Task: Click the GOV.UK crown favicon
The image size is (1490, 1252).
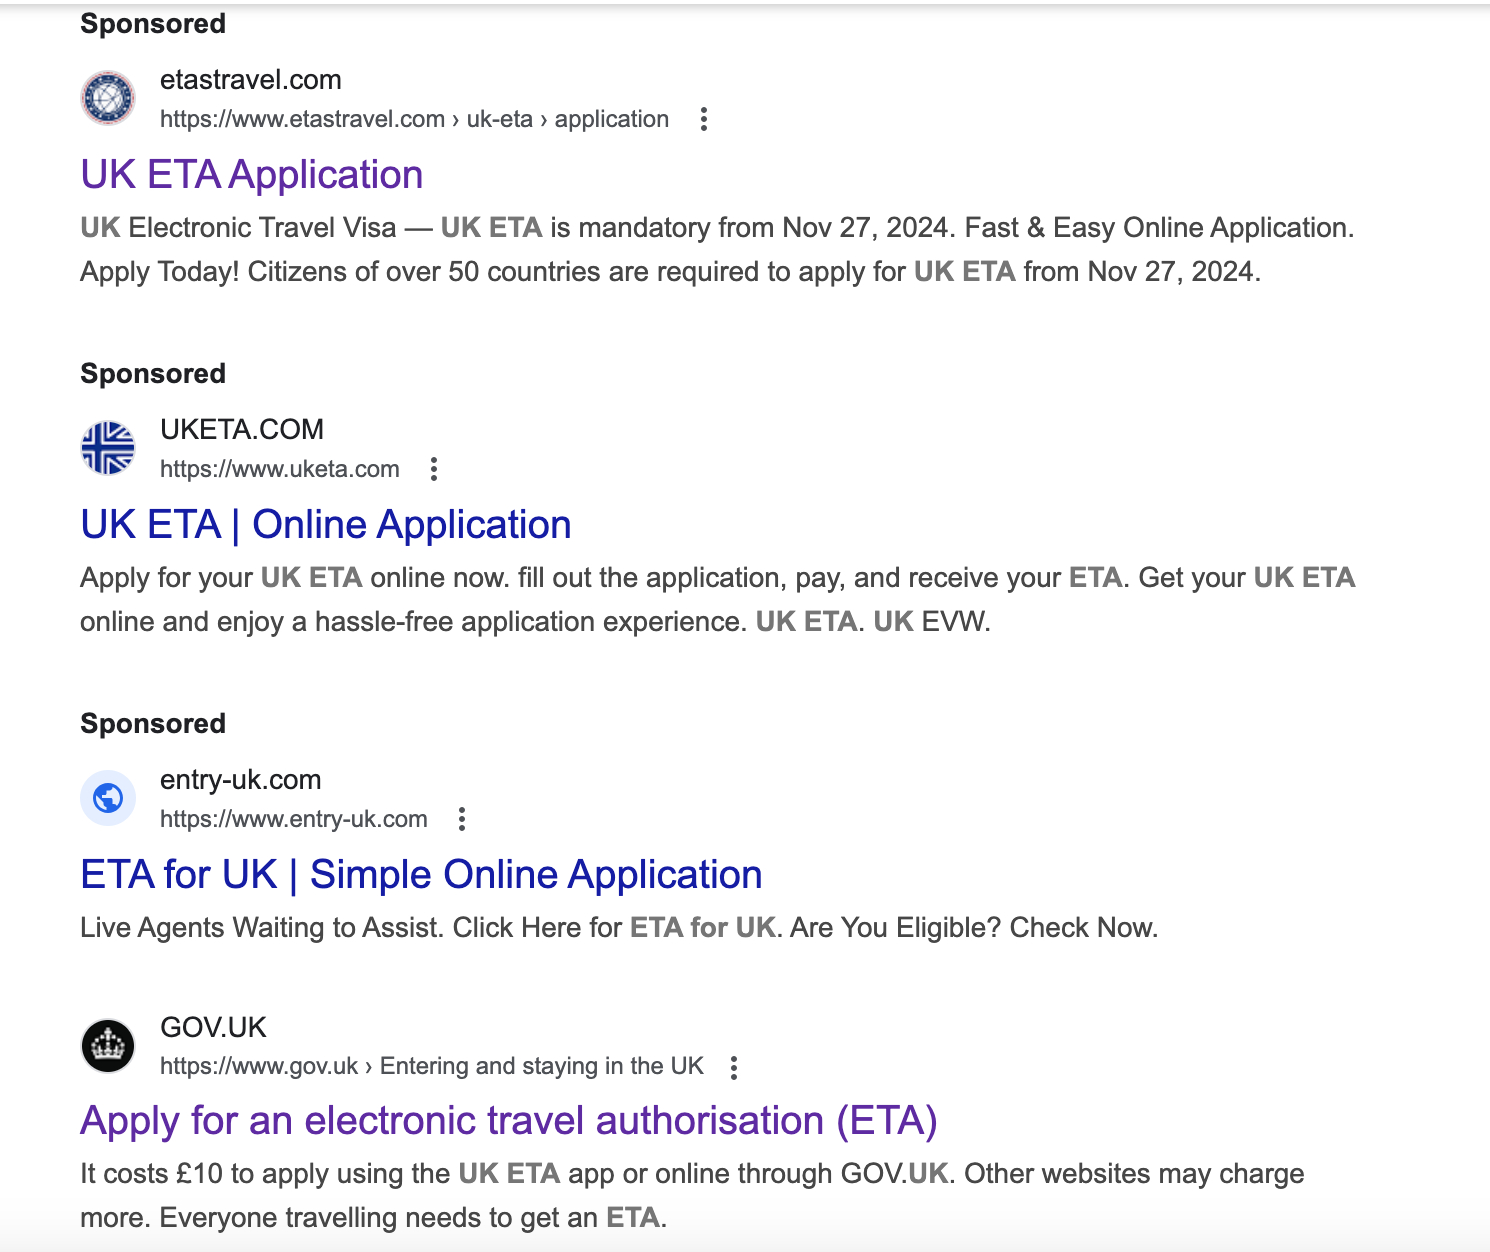Action: coord(108,1046)
